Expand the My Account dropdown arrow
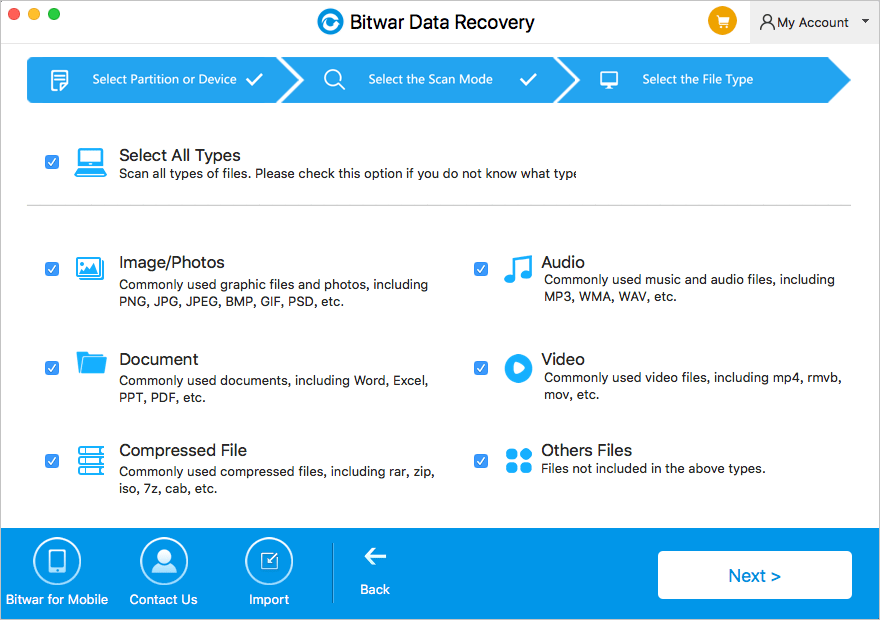Image resolution: width=880 pixels, height=620 pixels. (x=865, y=21)
